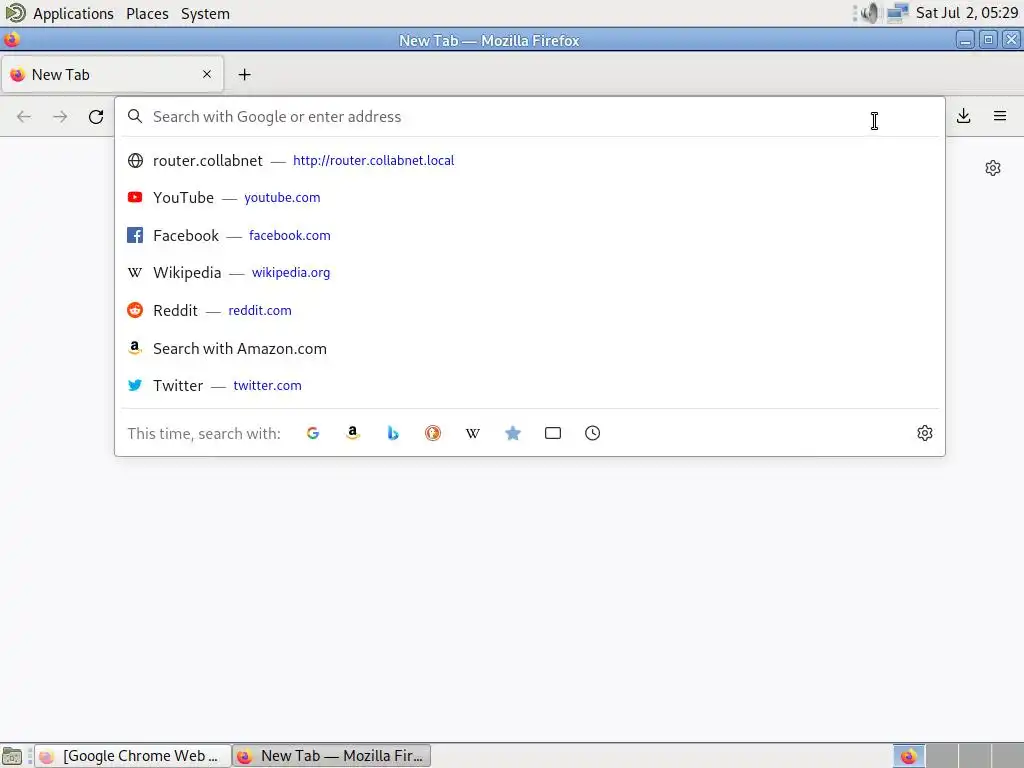Open new tab page personalize gear
Screen dimensions: 1024x768
tap(993, 168)
